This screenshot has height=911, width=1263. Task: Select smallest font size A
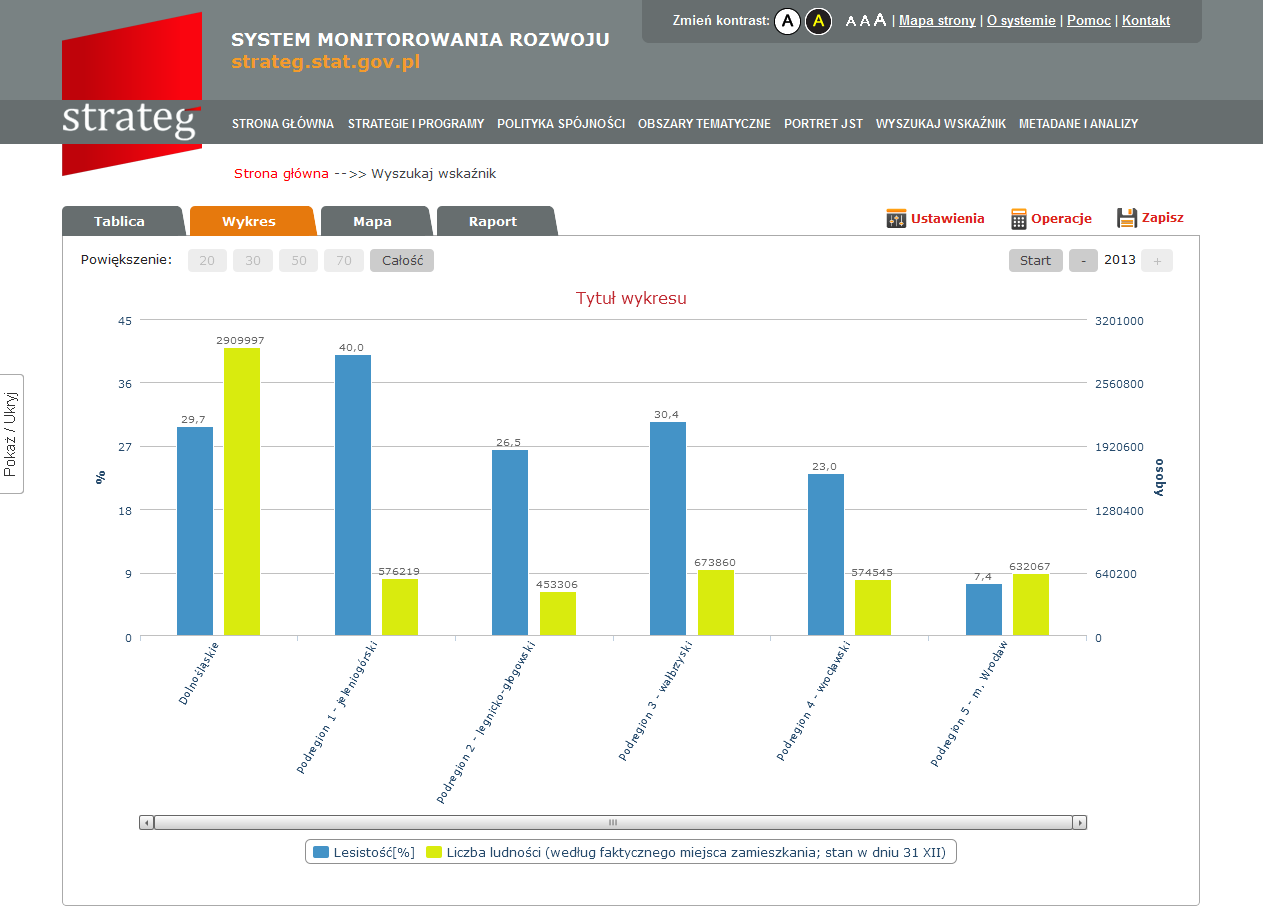tap(851, 21)
